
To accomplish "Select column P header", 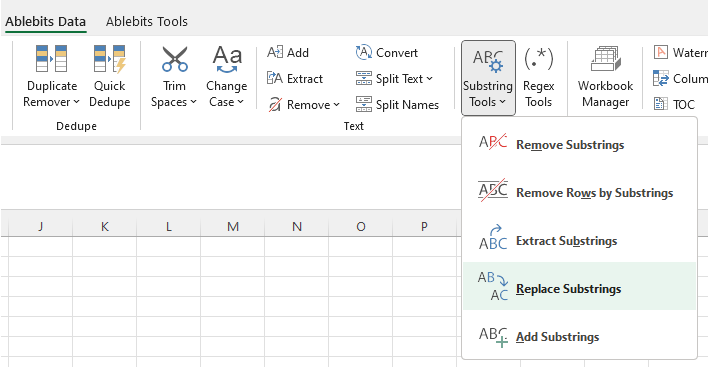I will (x=424, y=227).
